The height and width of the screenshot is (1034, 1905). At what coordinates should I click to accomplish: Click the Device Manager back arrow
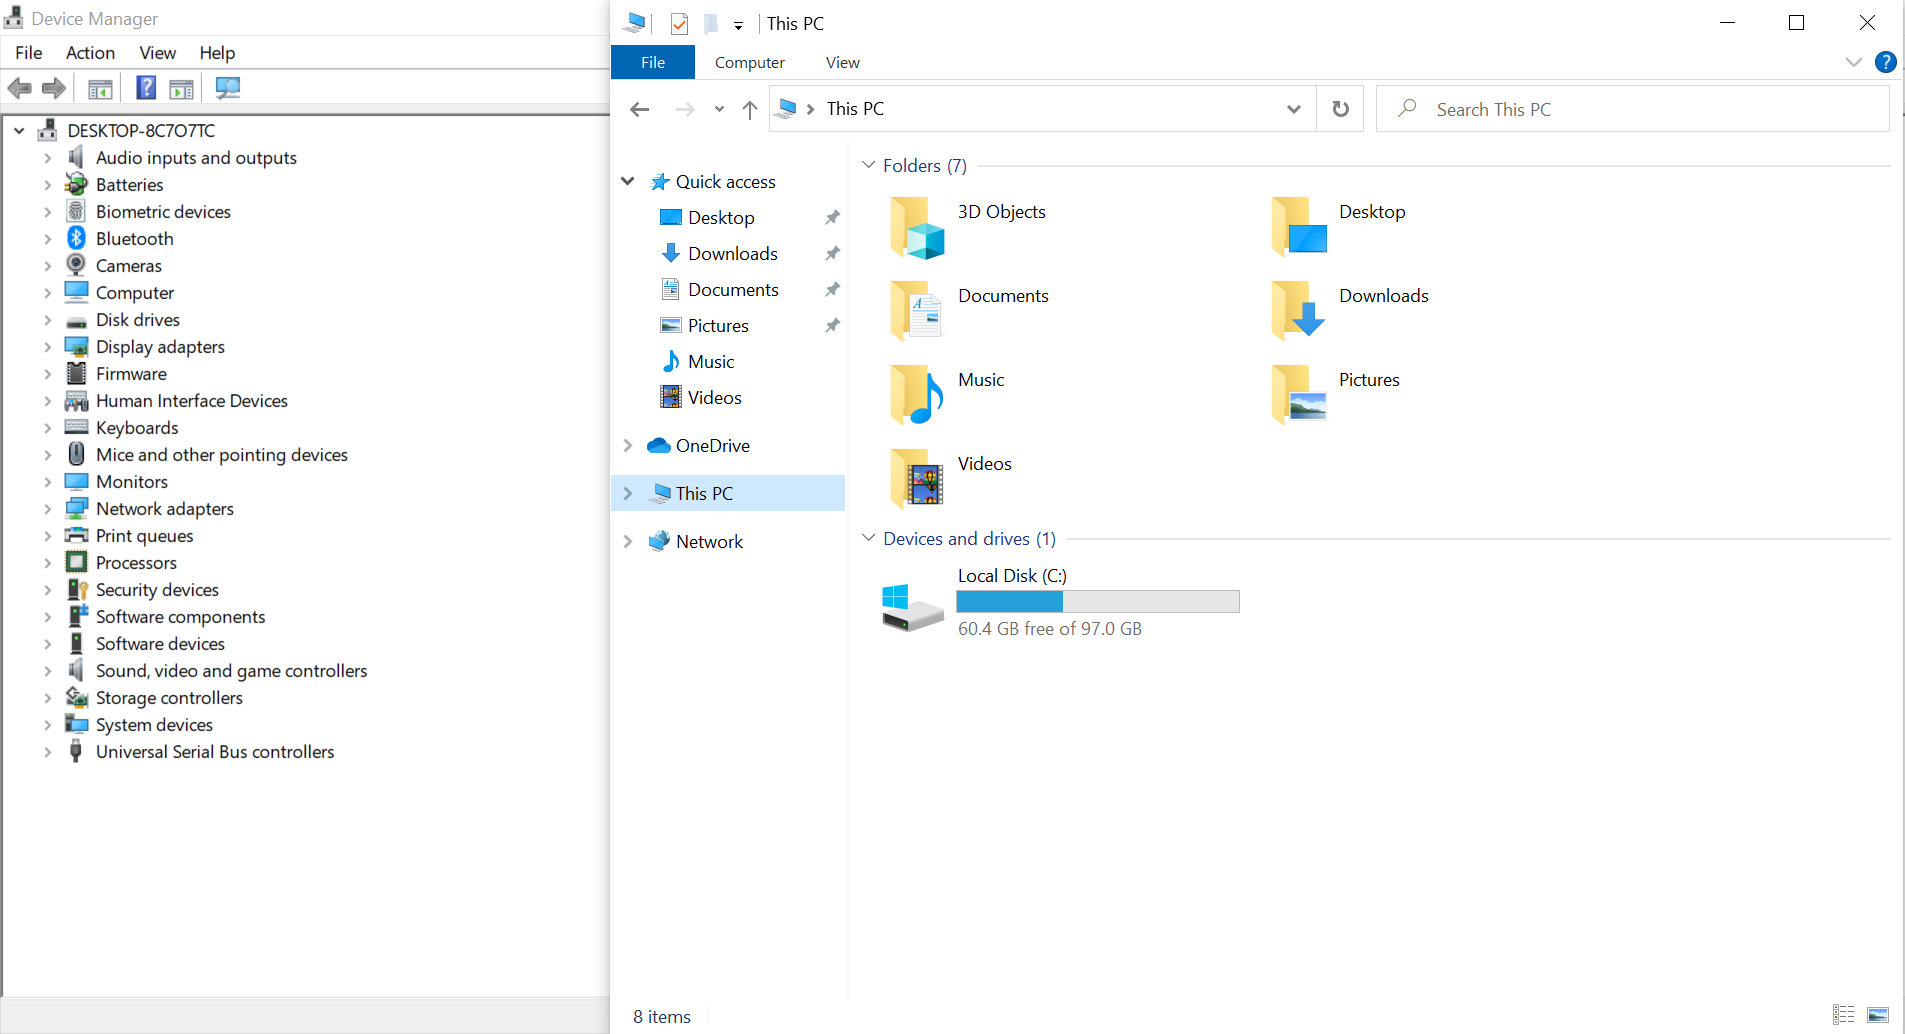click(x=19, y=88)
